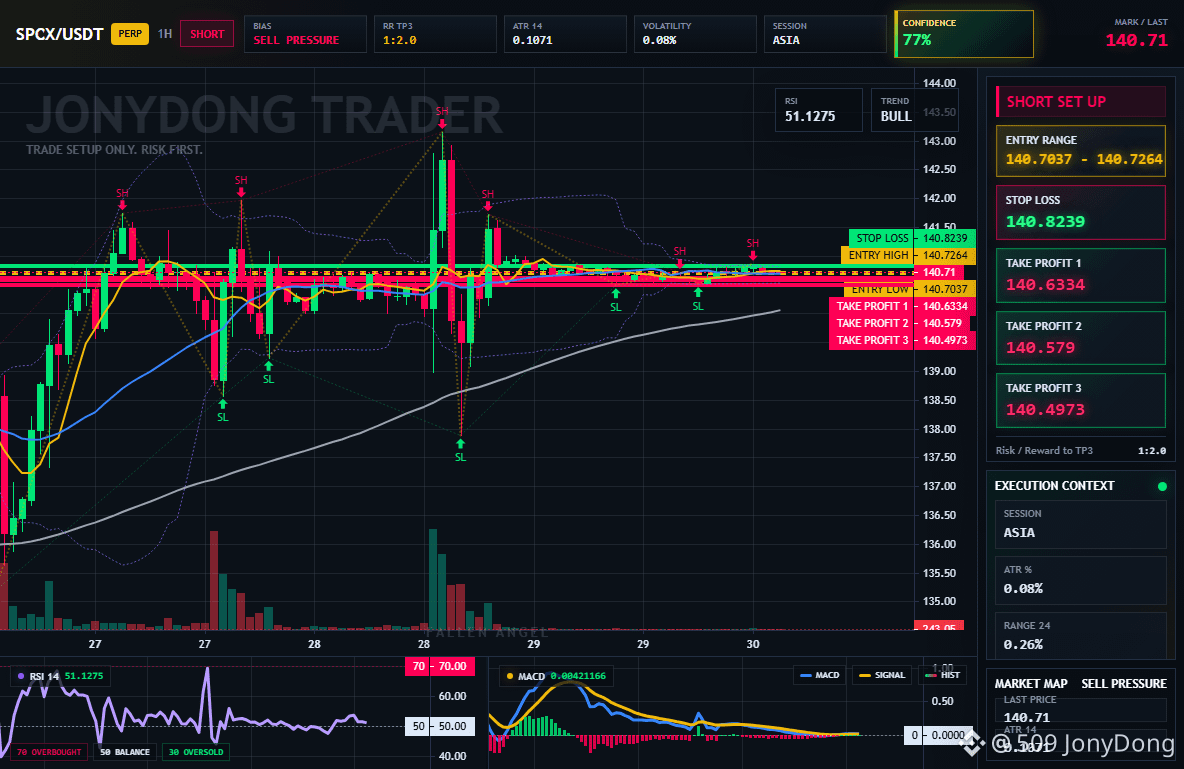1184x769 pixels.
Task: Click the purple dot beside RSI 14 legend
Action: (20, 676)
